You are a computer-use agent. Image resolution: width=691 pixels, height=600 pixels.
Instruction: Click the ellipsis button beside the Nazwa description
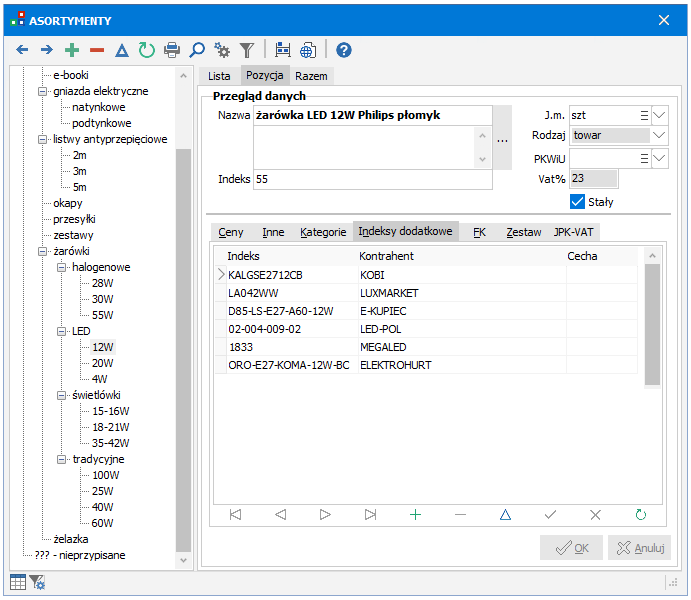pos(502,137)
